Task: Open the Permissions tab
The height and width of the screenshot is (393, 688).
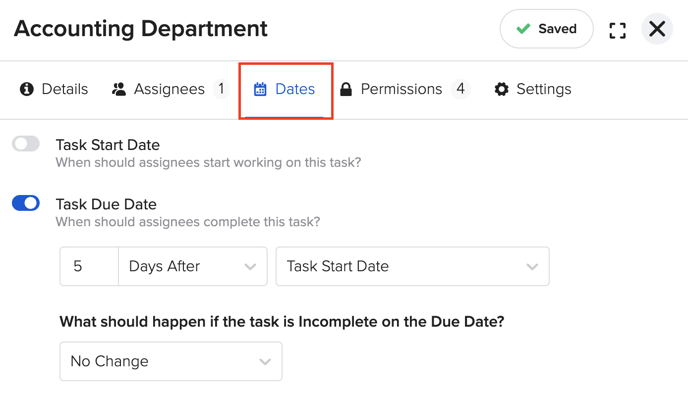Action: click(x=405, y=89)
